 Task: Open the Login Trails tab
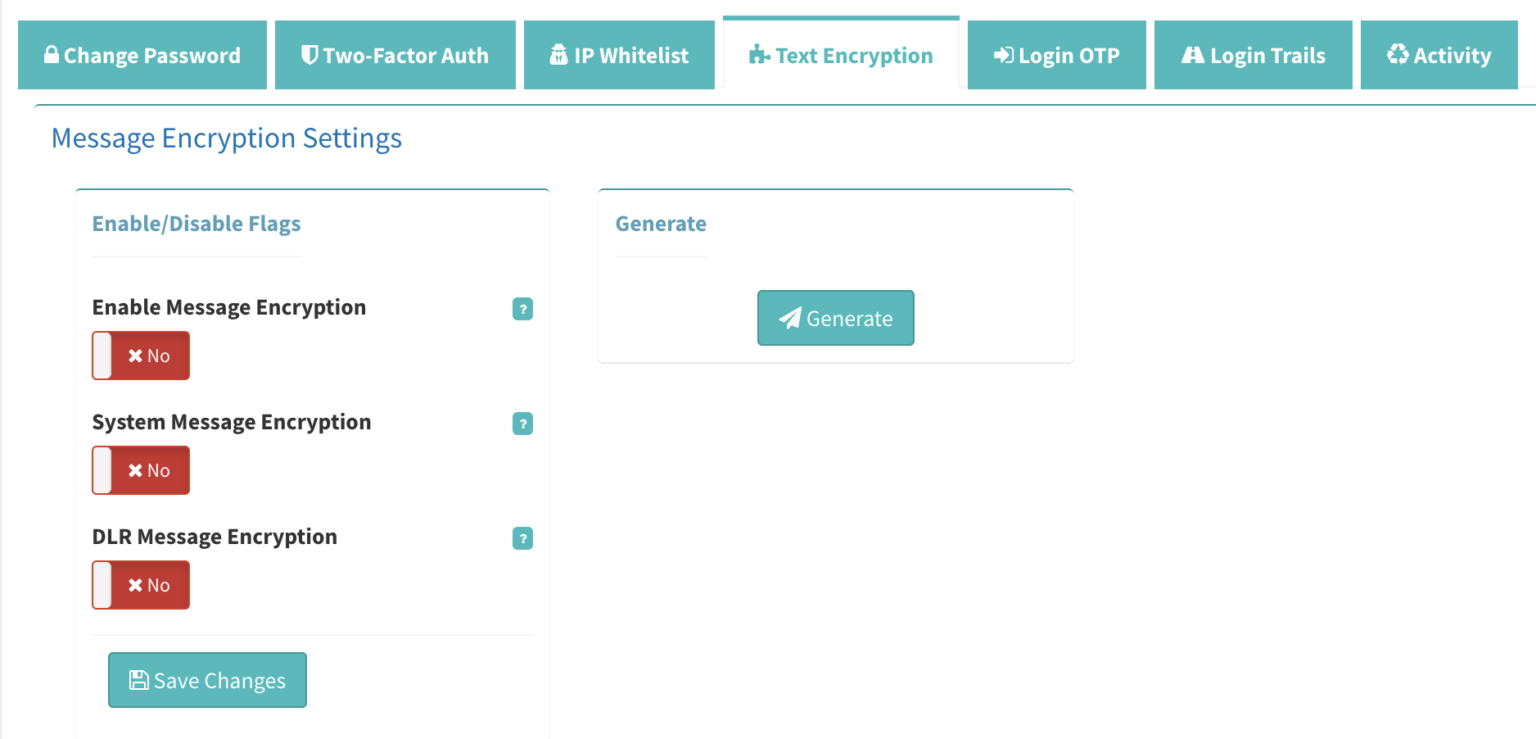coord(1252,55)
